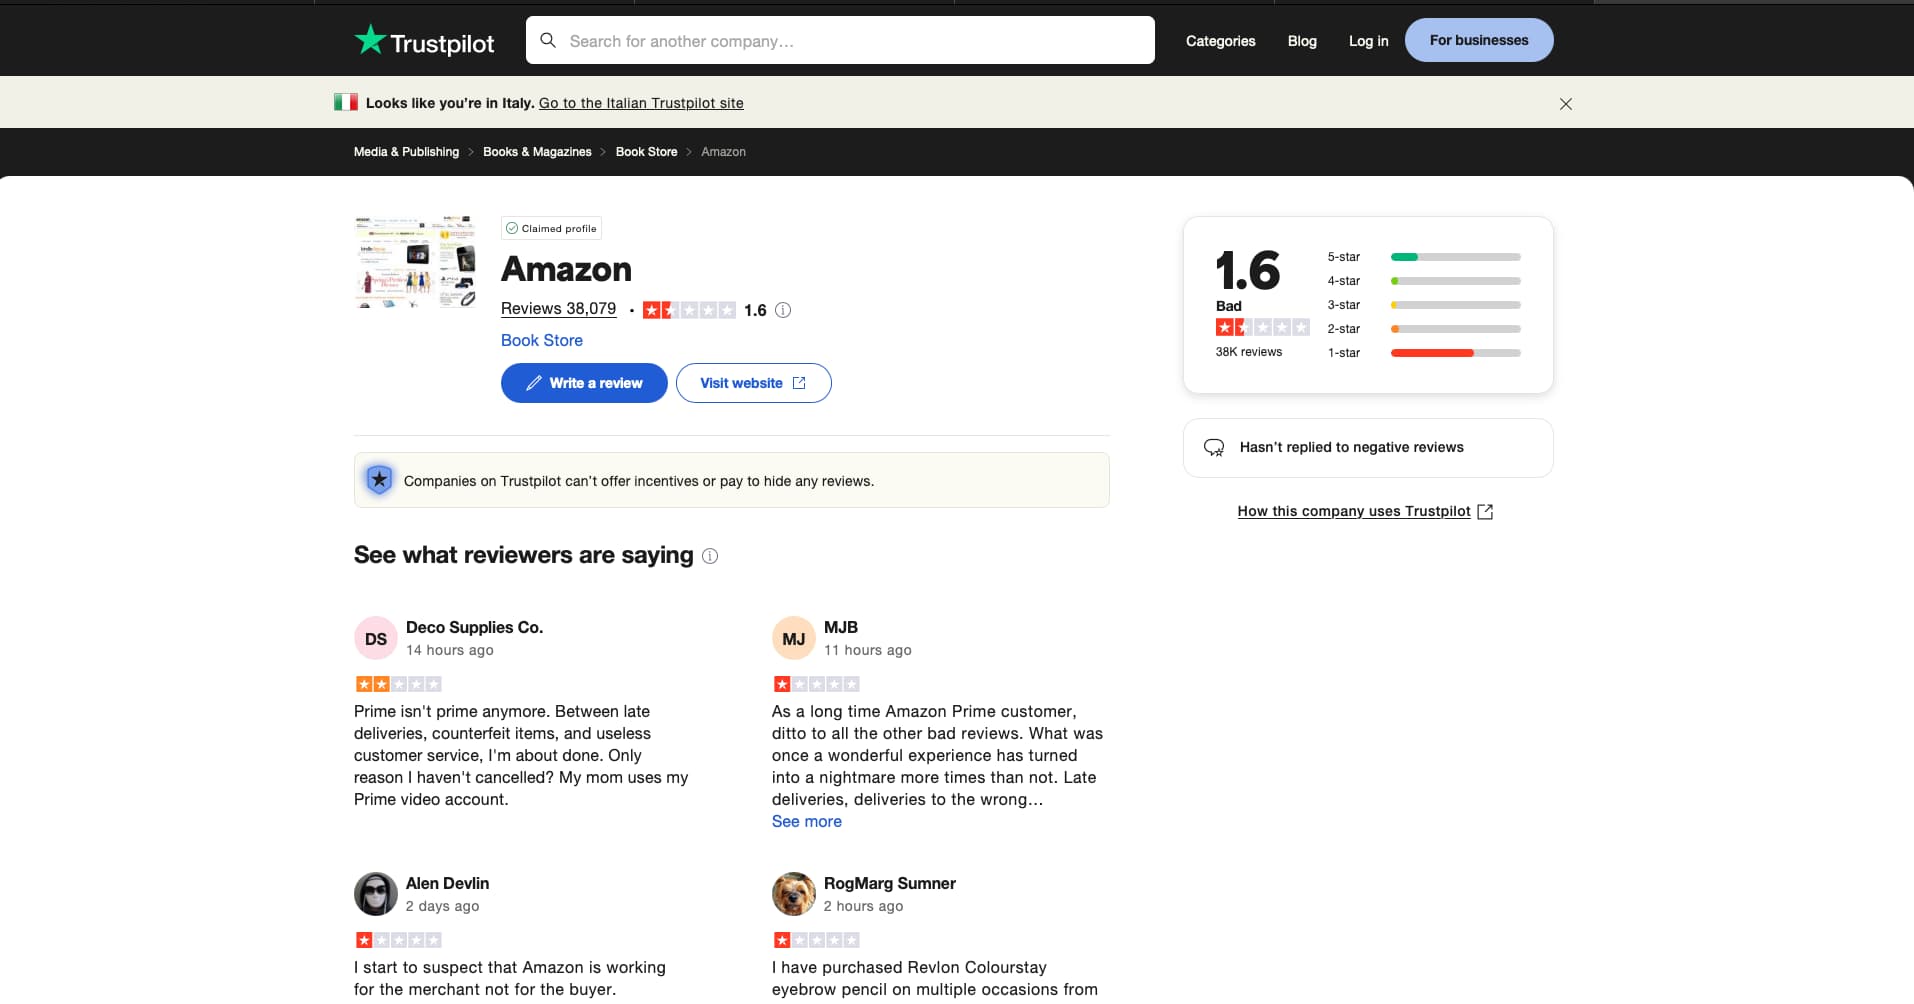Click the speech bubble reply icon
This screenshot has width=1914, height=1004.
[1214, 447]
